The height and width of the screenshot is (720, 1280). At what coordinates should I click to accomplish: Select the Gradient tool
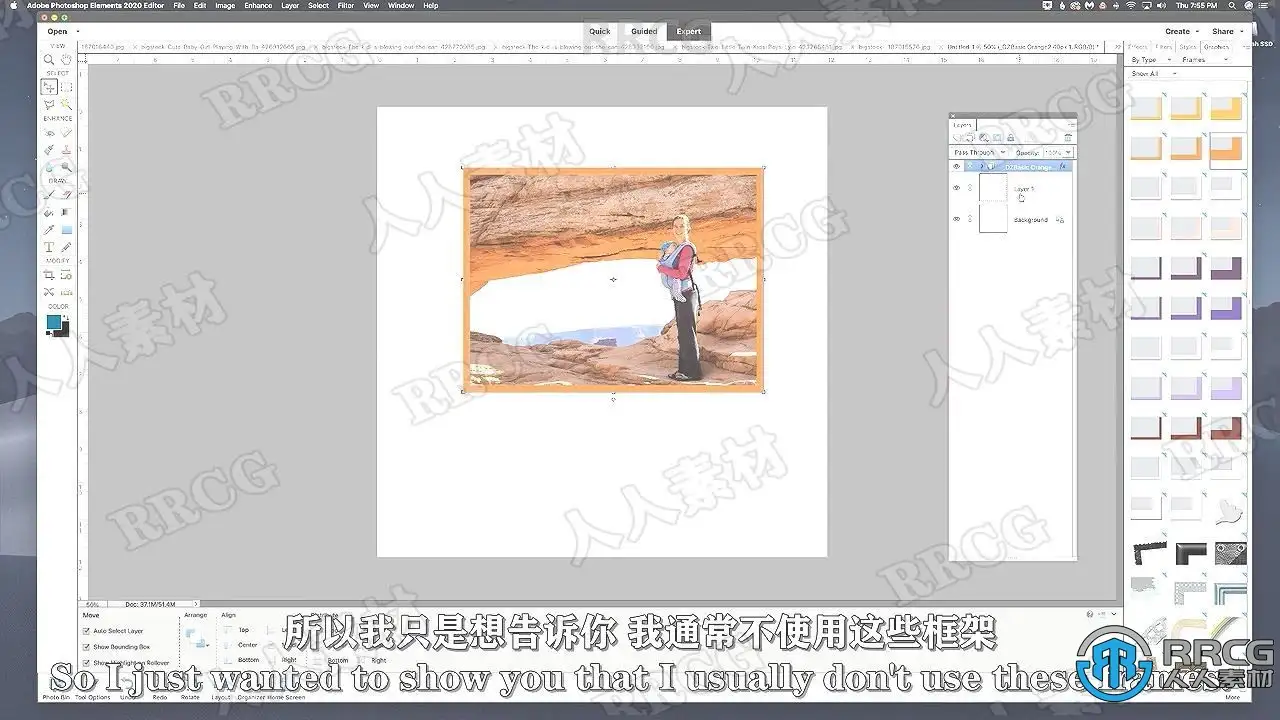click(x=66, y=211)
